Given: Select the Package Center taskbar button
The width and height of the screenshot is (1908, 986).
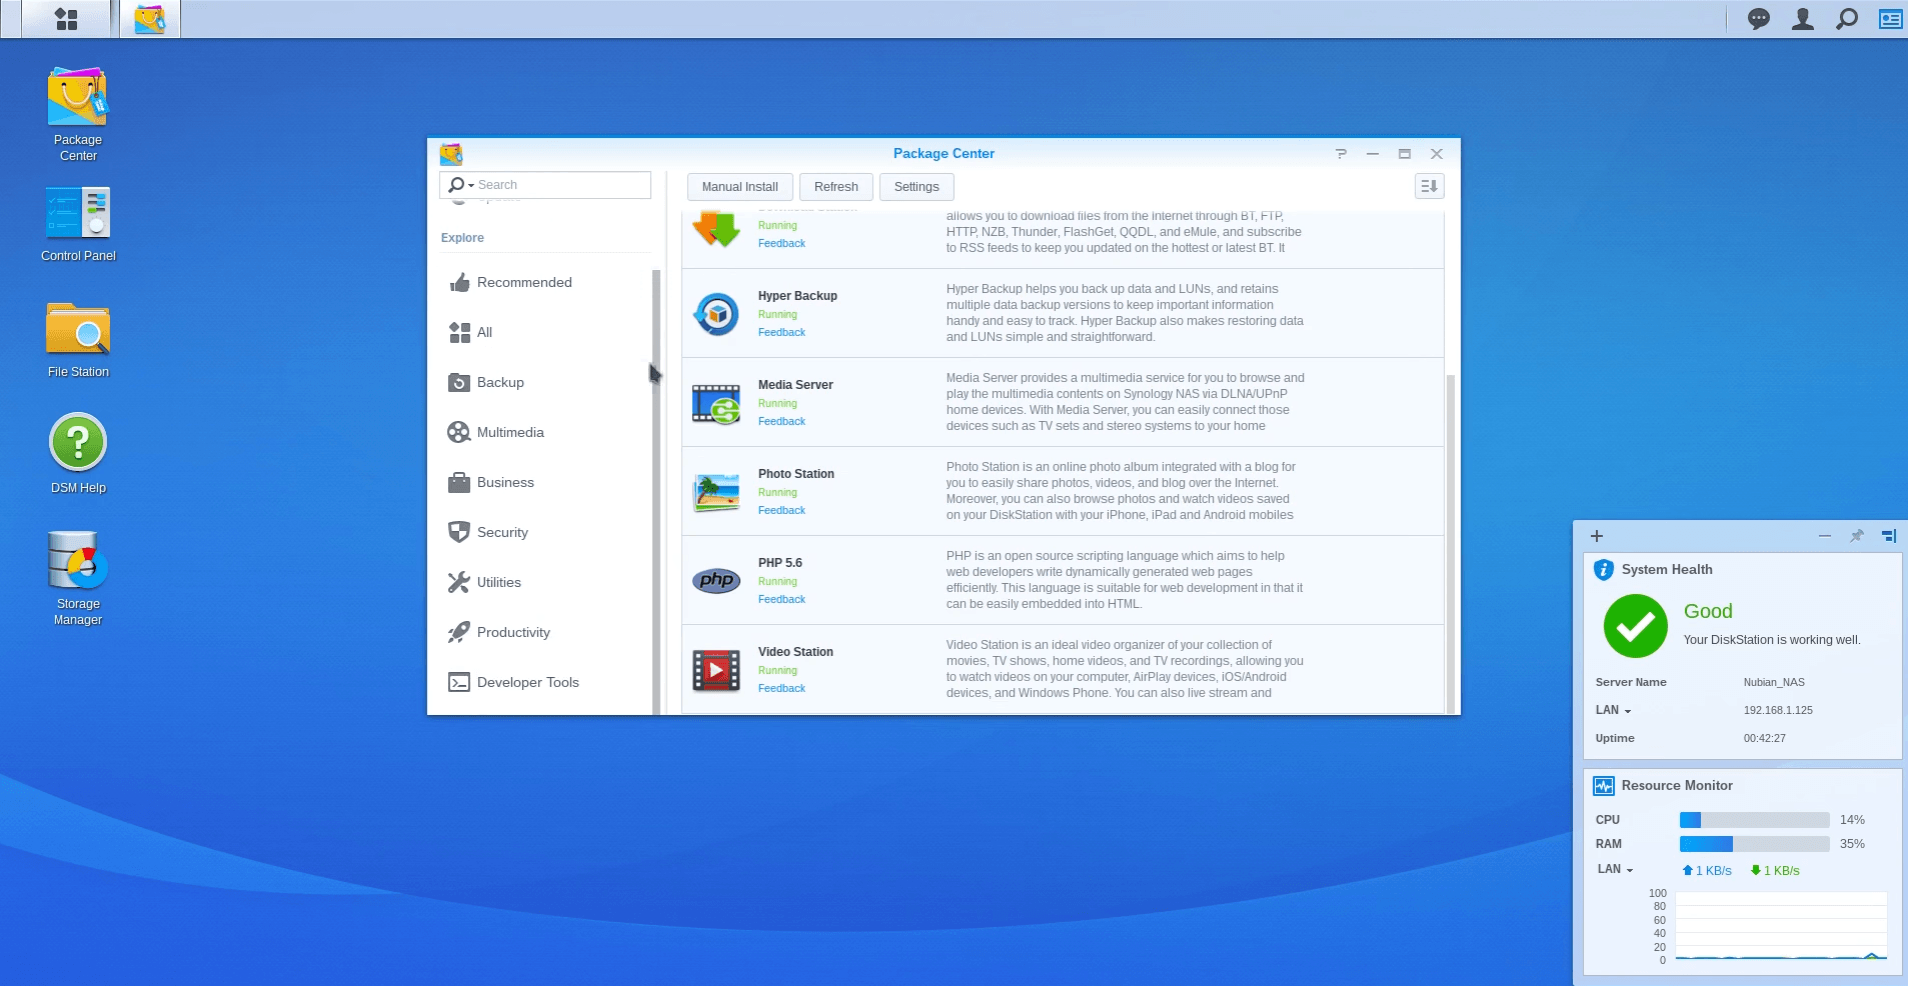Looking at the screenshot, I should click(x=150, y=19).
